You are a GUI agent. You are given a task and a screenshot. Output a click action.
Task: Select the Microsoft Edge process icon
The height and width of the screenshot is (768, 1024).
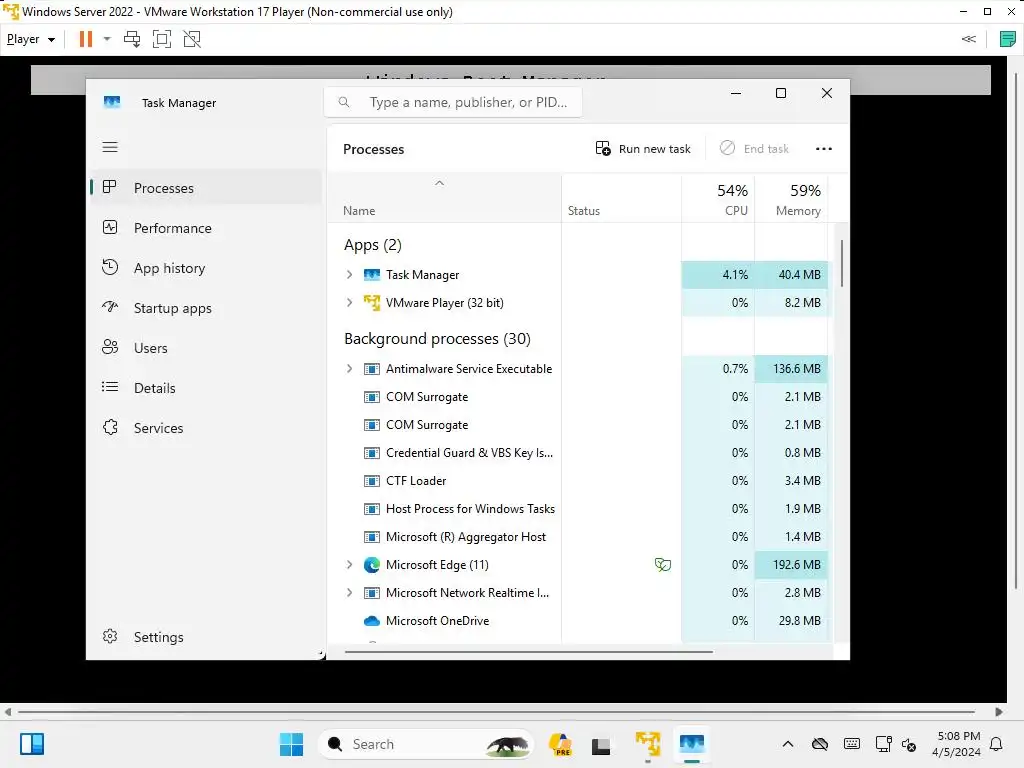pos(372,565)
